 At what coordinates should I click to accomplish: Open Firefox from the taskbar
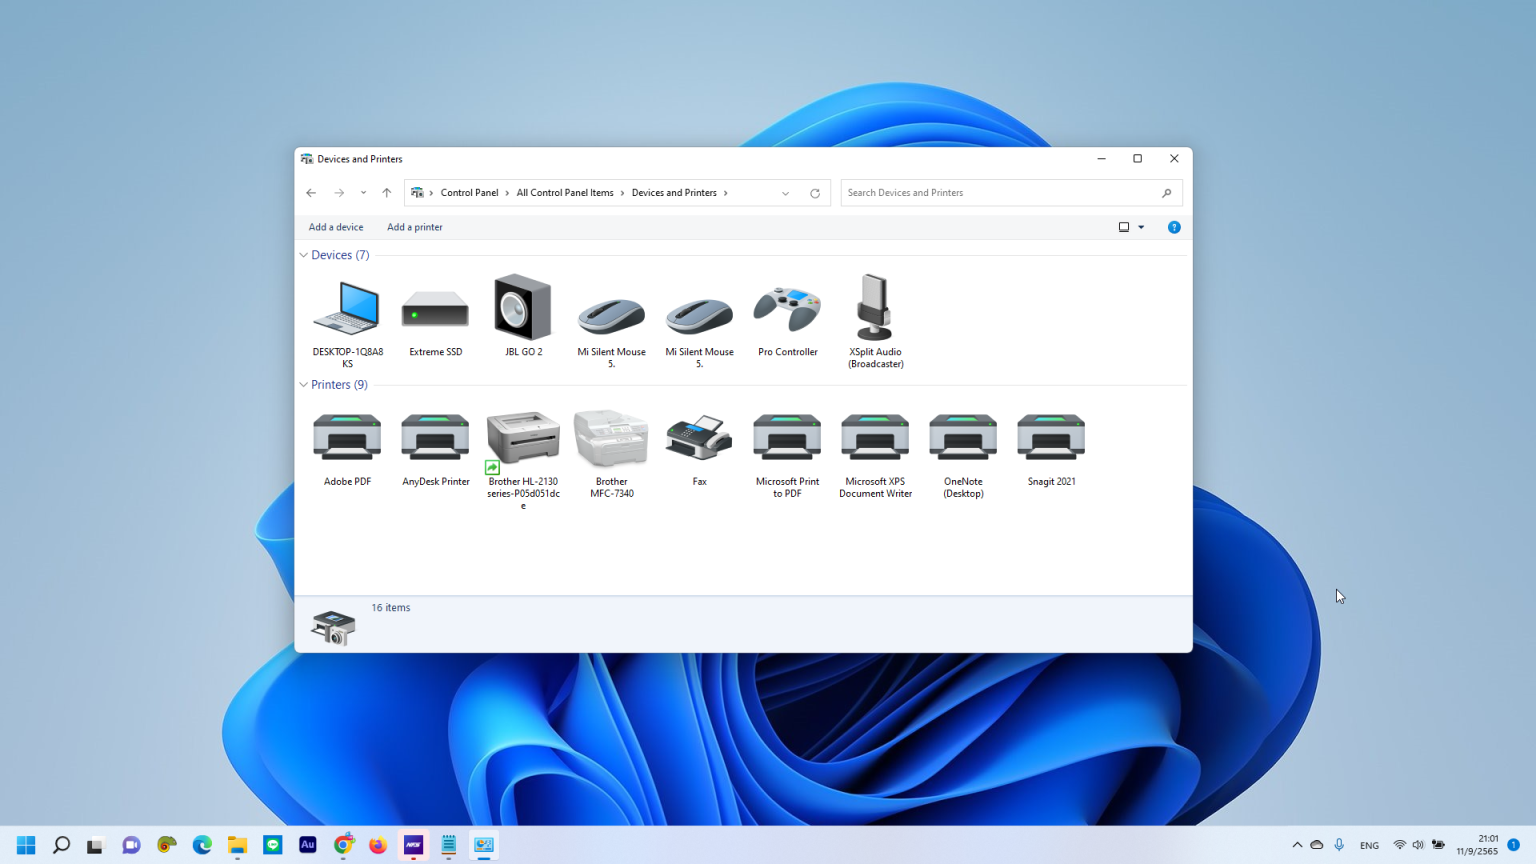378,845
